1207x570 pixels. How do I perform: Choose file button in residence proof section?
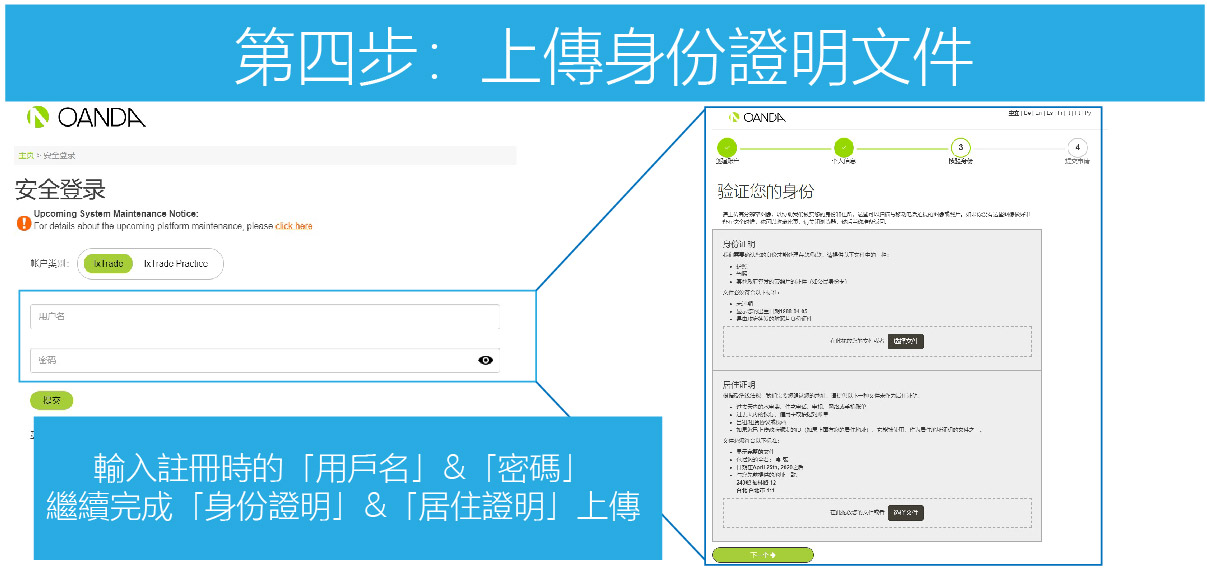905,513
